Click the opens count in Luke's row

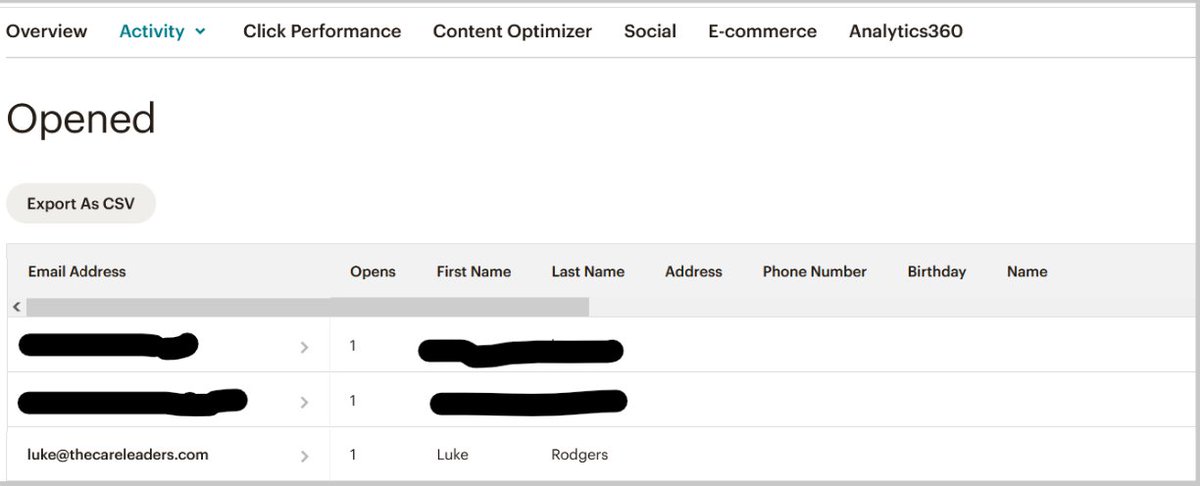353,455
